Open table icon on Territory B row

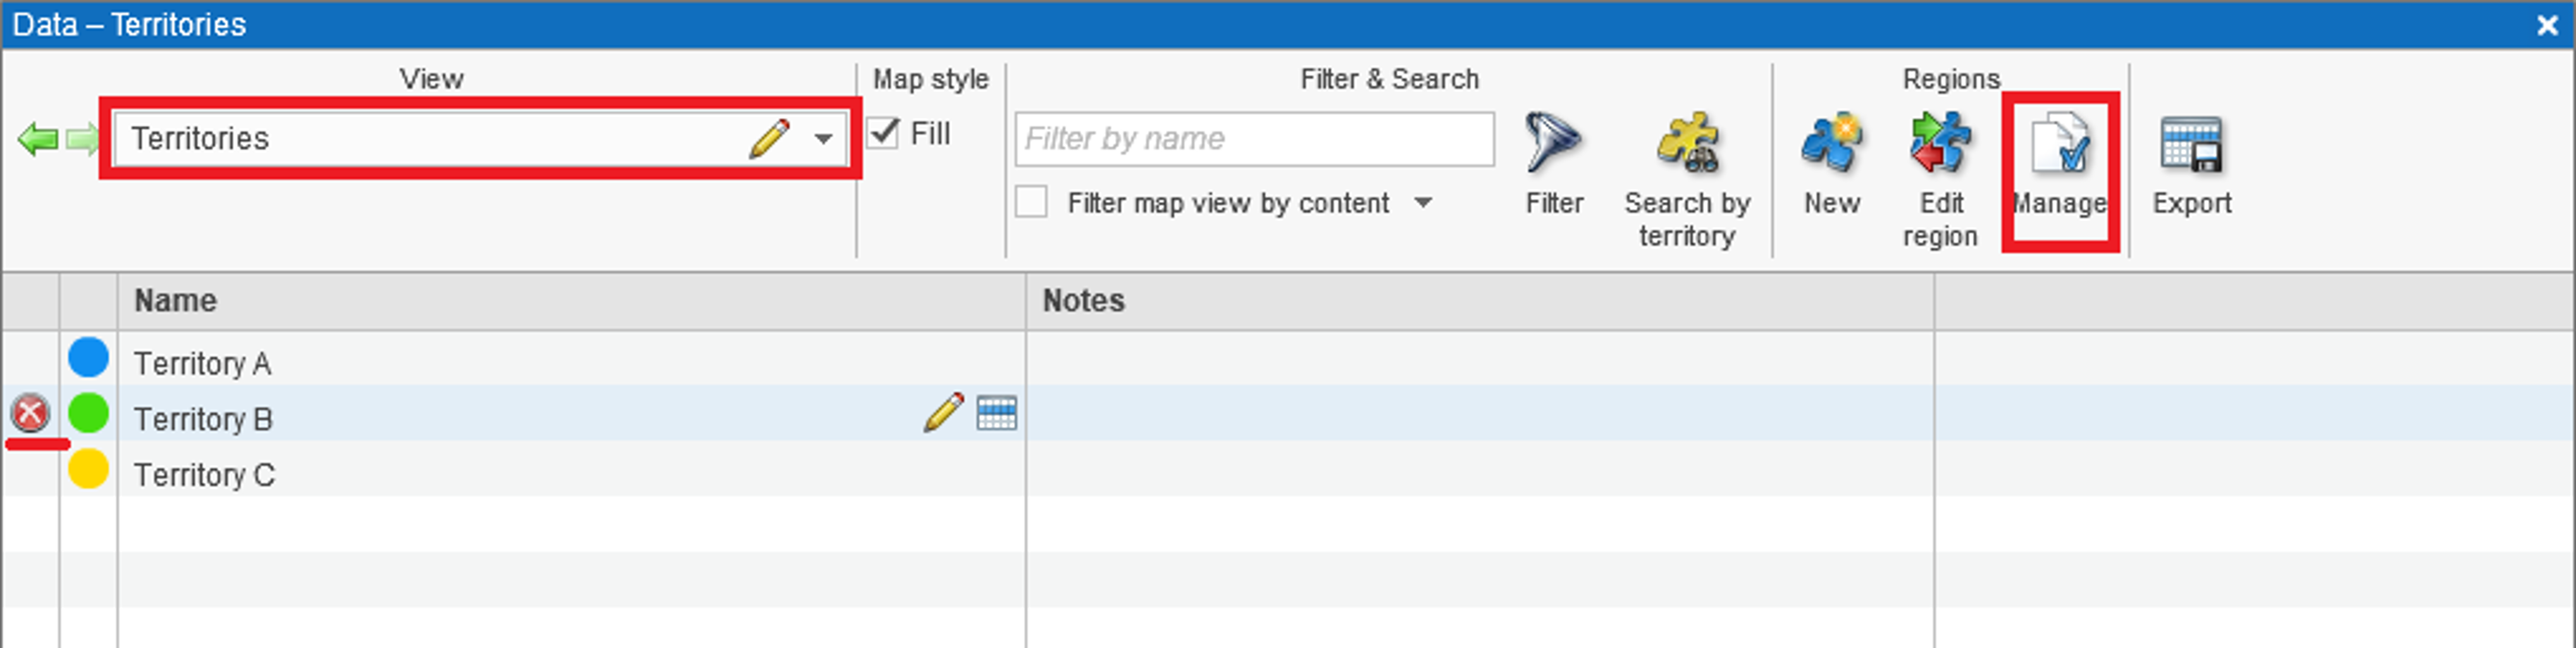[x=996, y=413]
